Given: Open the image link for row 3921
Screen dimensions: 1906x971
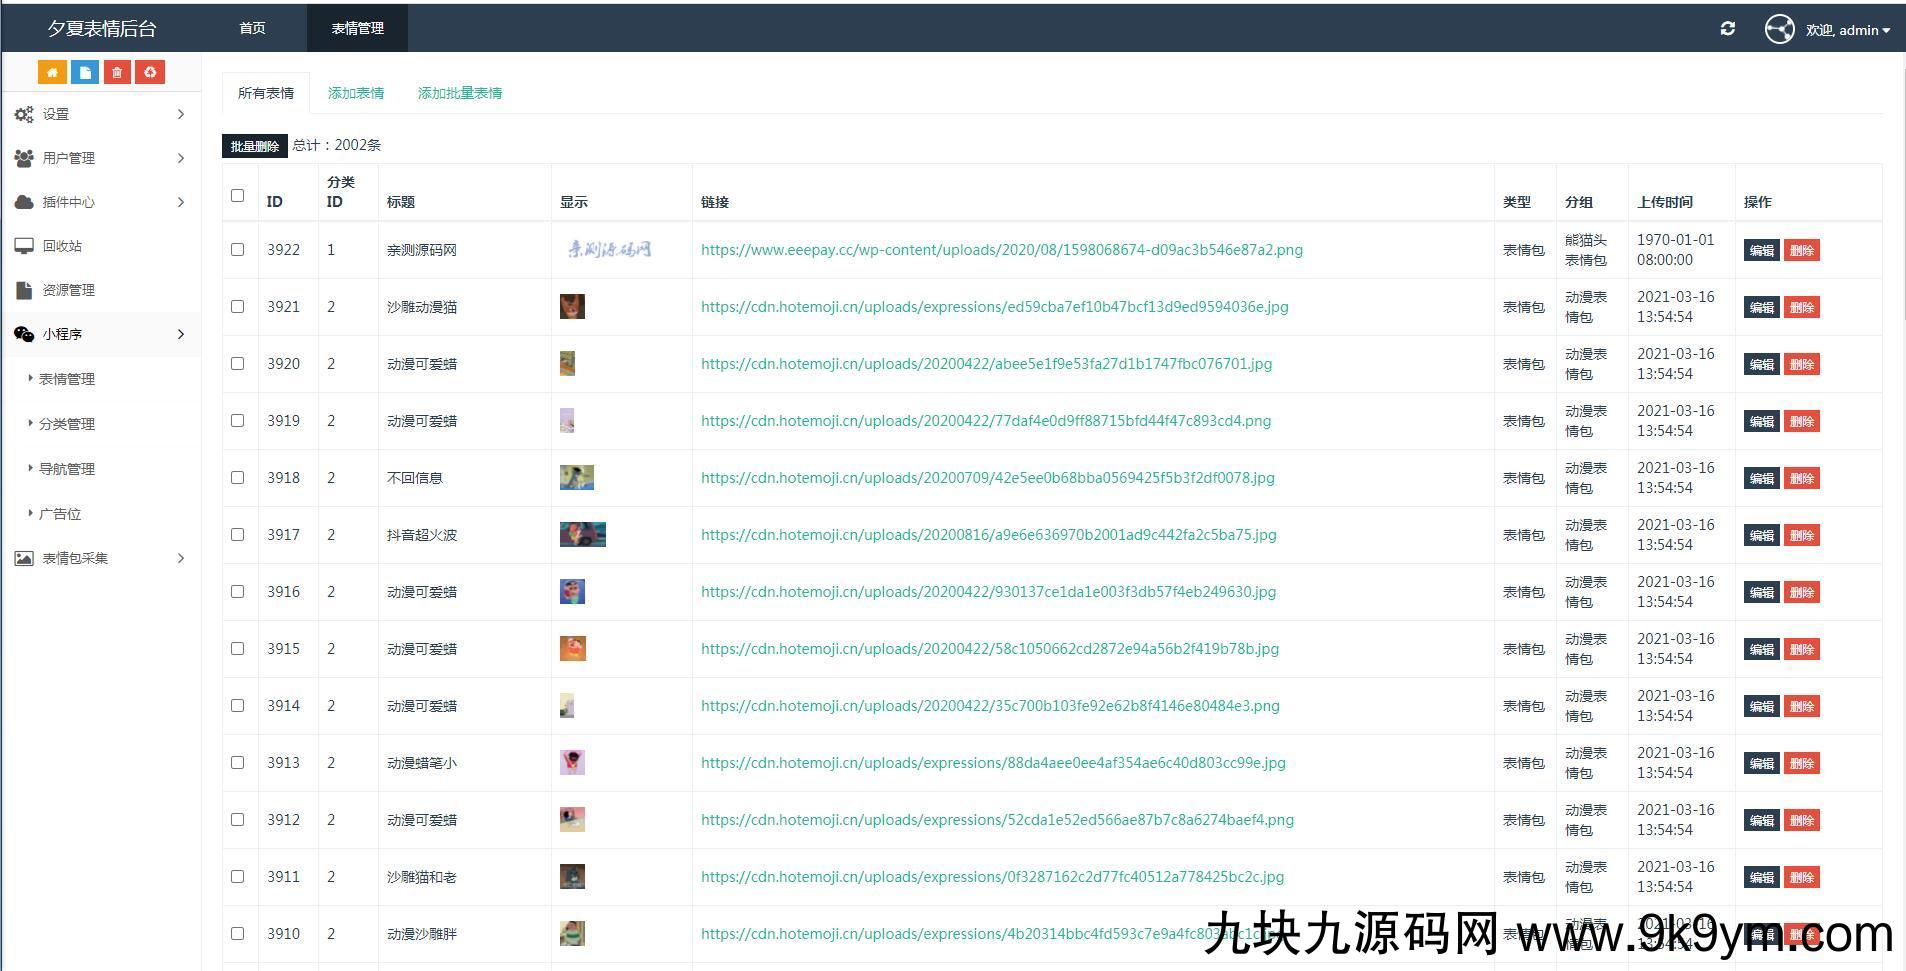Looking at the screenshot, I should (x=994, y=307).
